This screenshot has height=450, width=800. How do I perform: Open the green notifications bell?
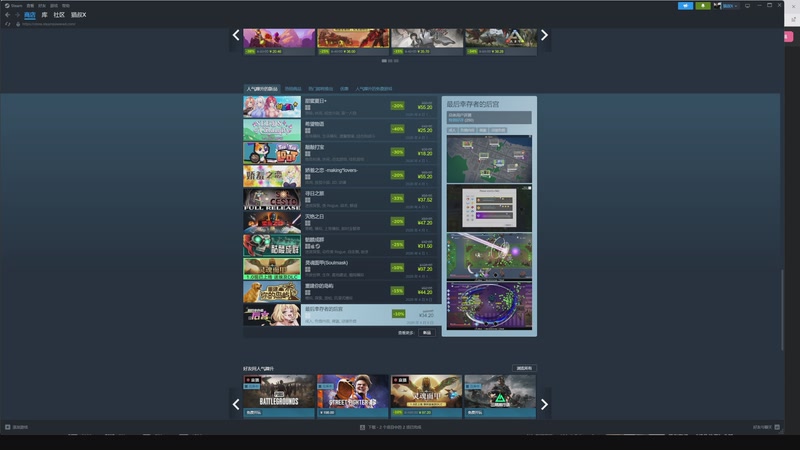pos(703,6)
